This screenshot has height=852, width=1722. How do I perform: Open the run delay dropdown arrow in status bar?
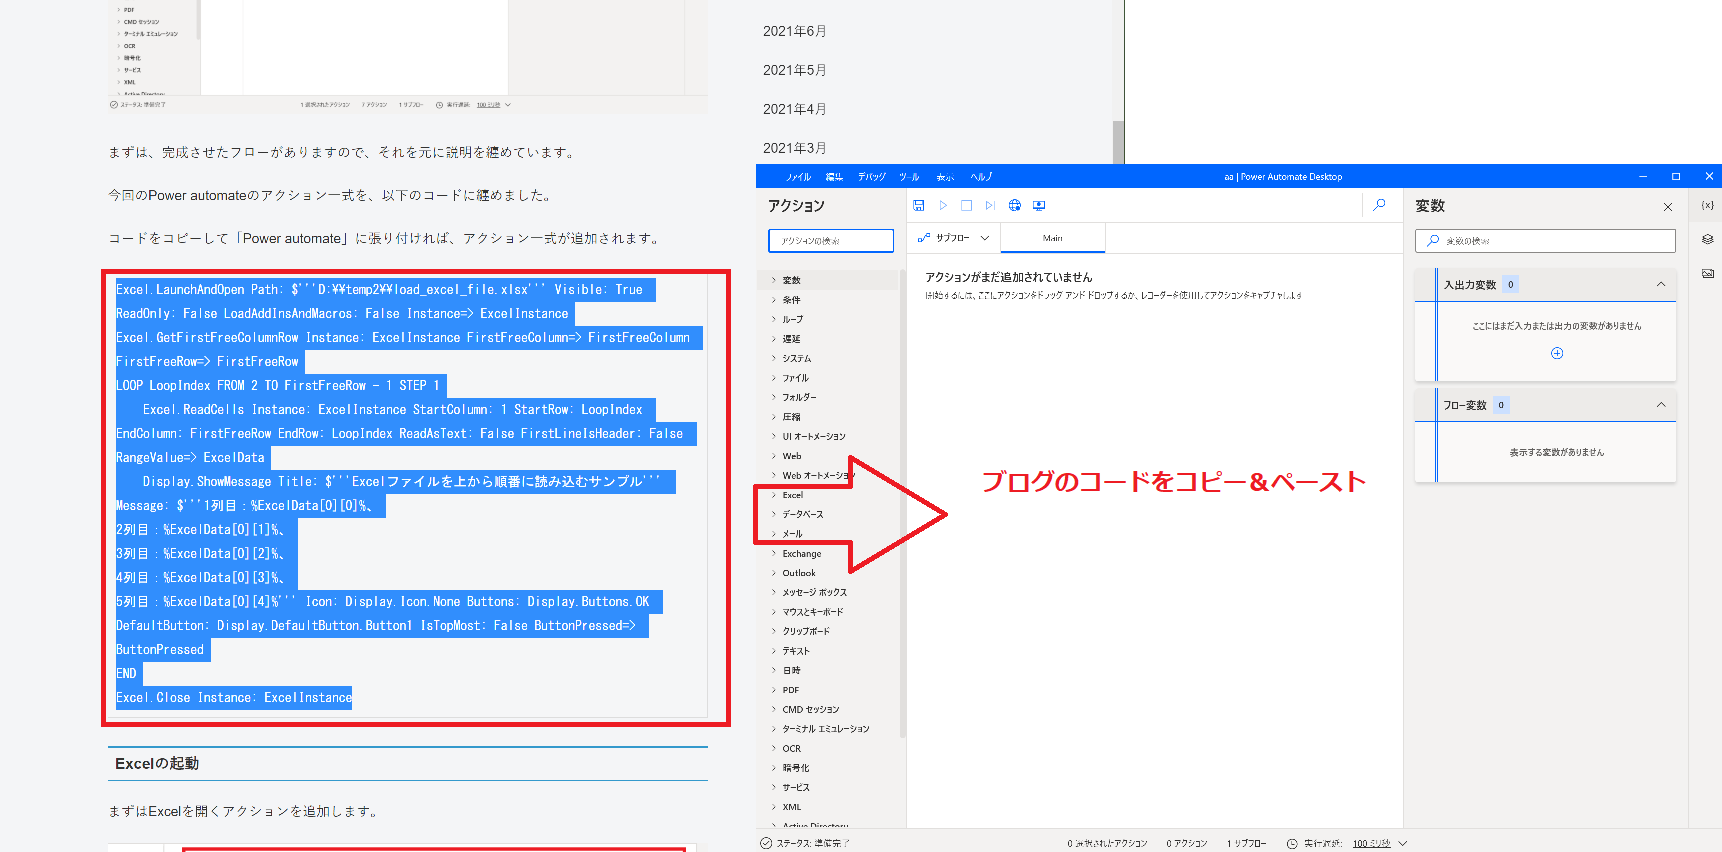tap(1403, 844)
